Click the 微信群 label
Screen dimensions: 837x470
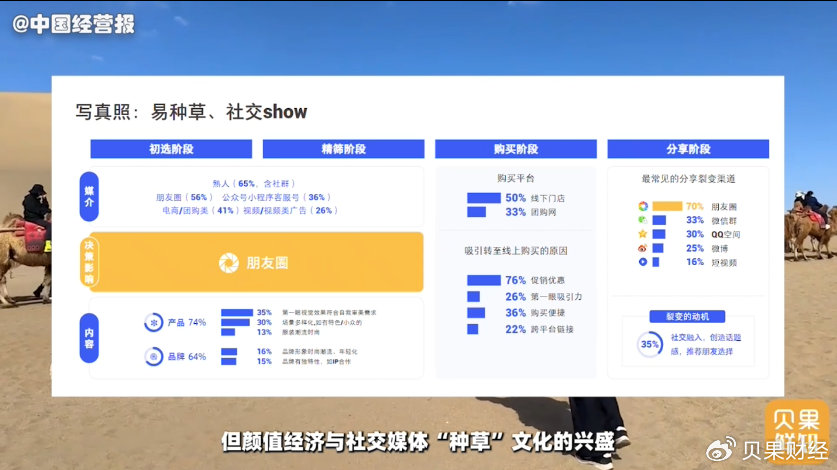(x=724, y=221)
